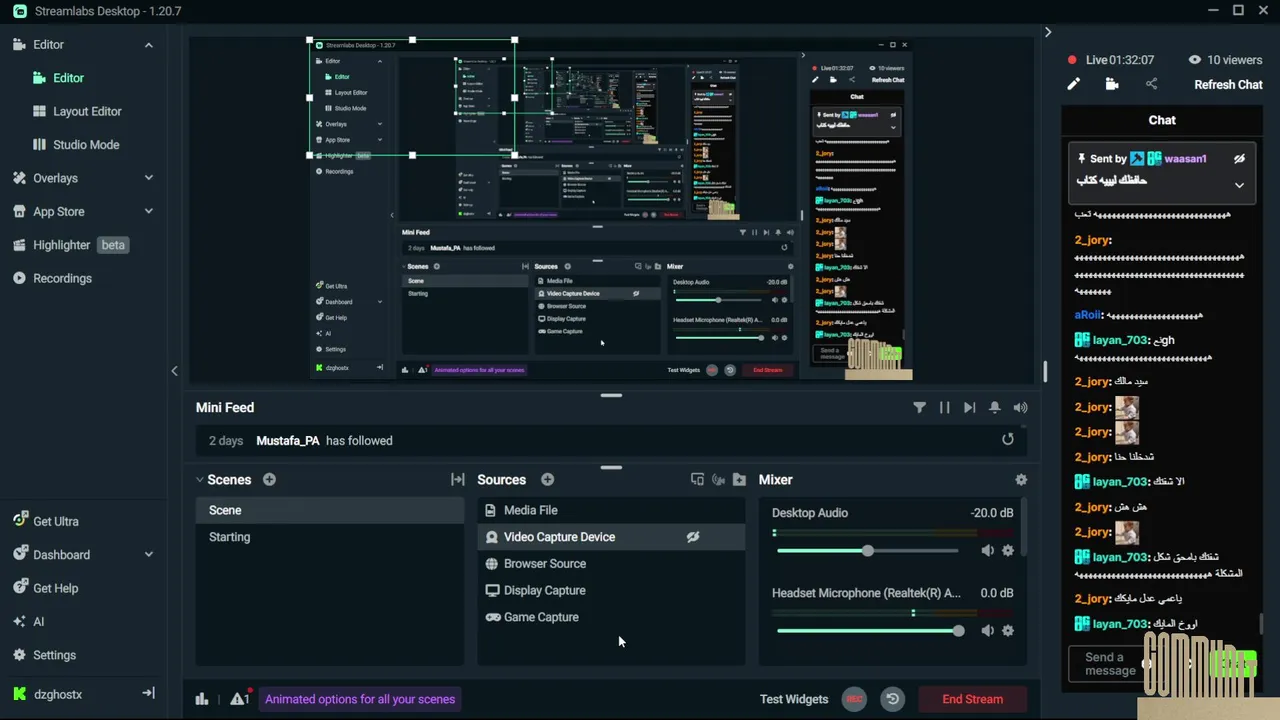Viewport: 1280px width, 720px height.
Task: Replay Mustafa_PA follow alert
Action: pyautogui.click(x=1008, y=439)
